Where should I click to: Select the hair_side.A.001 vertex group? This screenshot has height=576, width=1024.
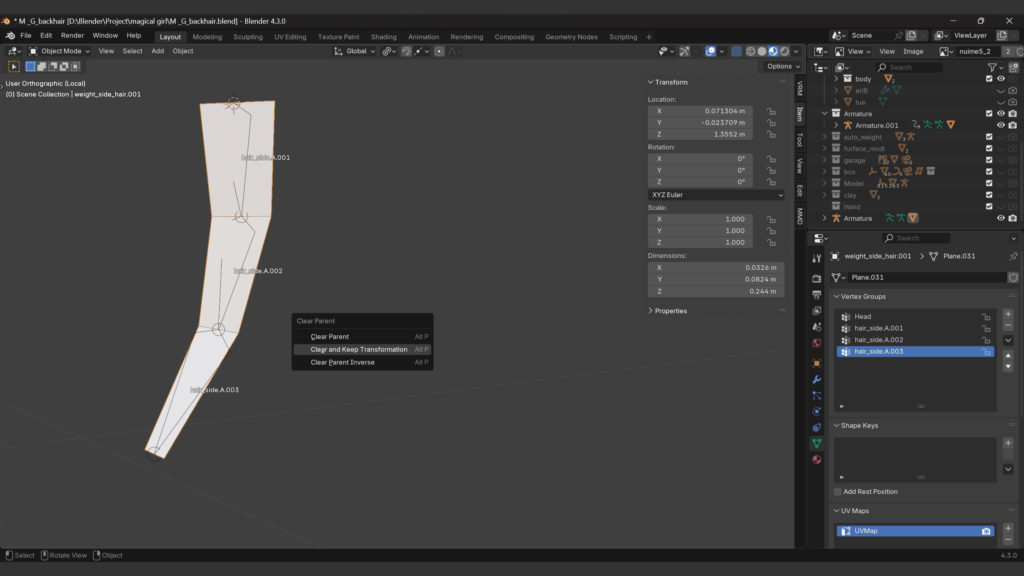pyautogui.click(x=878, y=328)
